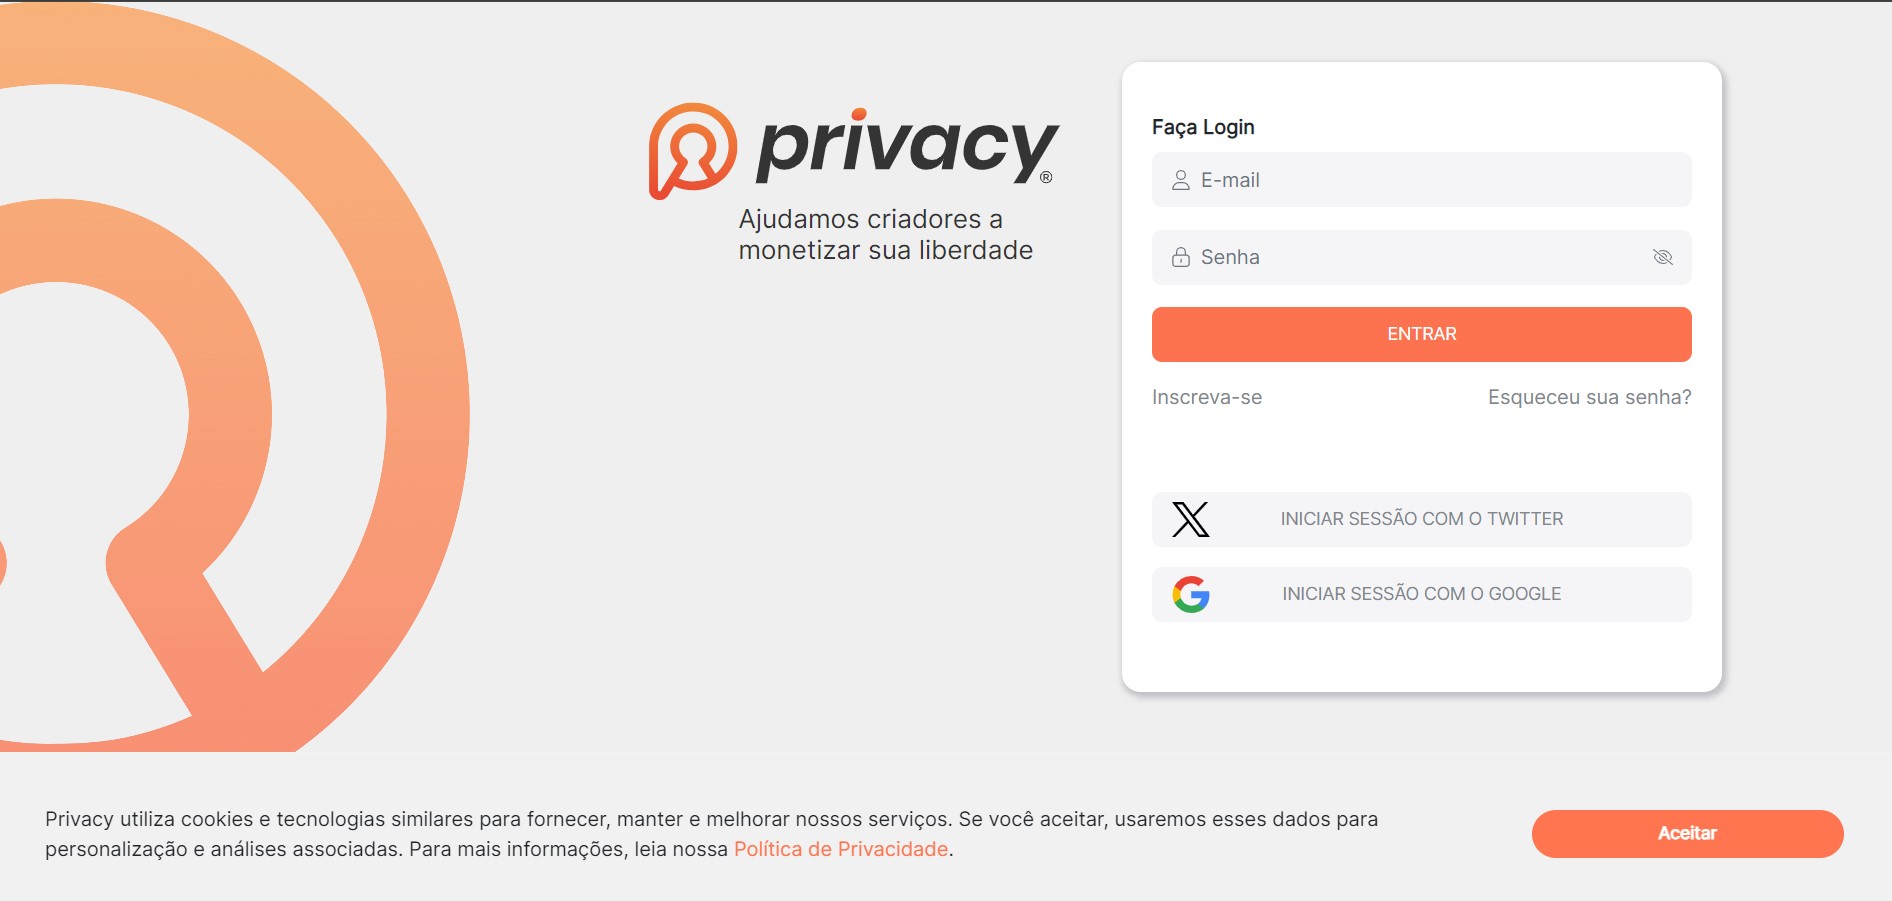Click the X (Twitter) logo icon

[1191, 519]
